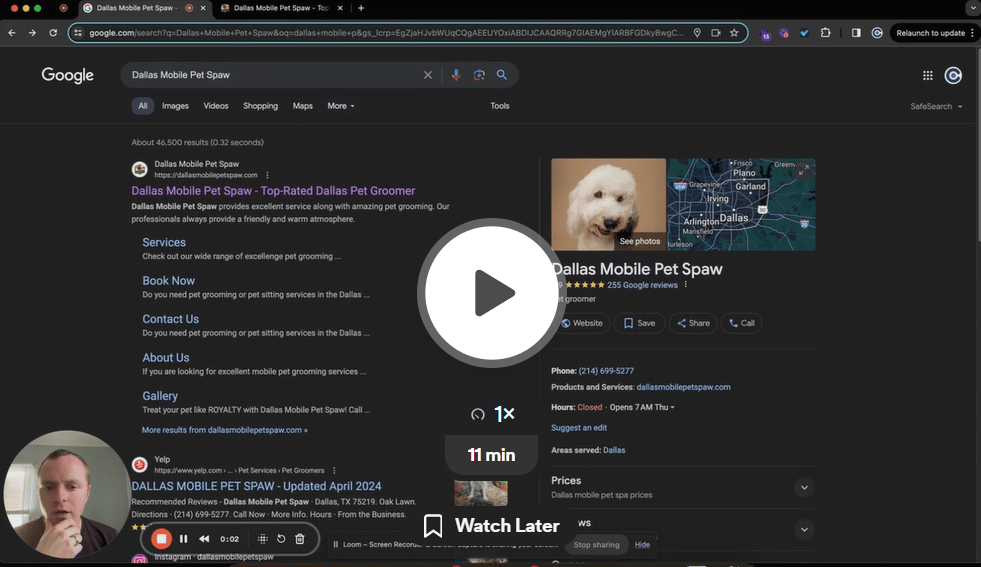Click the address bar URL
The image size is (981, 567).
point(386,33)
